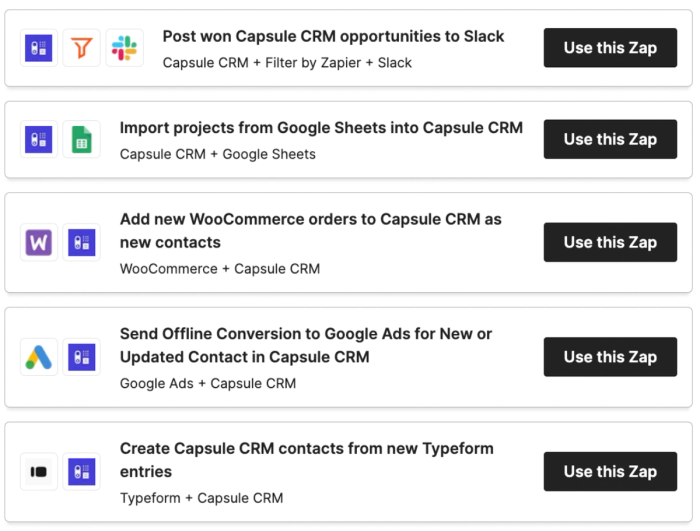Click Capsule CRM icon beside Google Sheets

pyautogui.click(x=39, y=139)
